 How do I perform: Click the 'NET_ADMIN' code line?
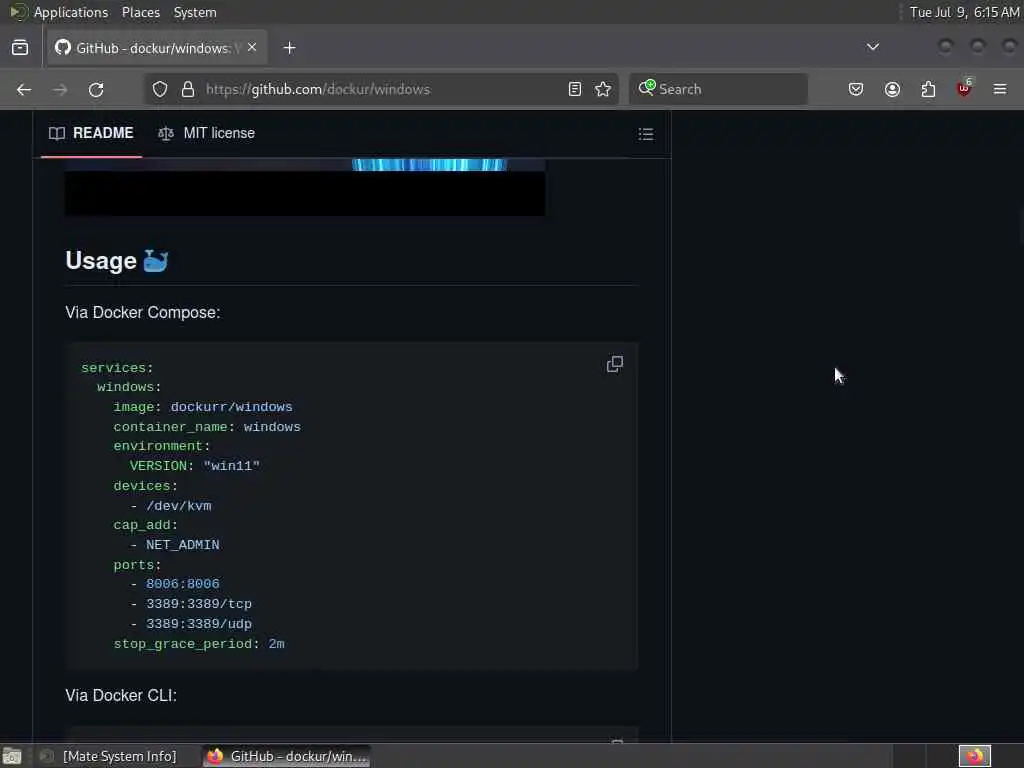coord(174,545)
